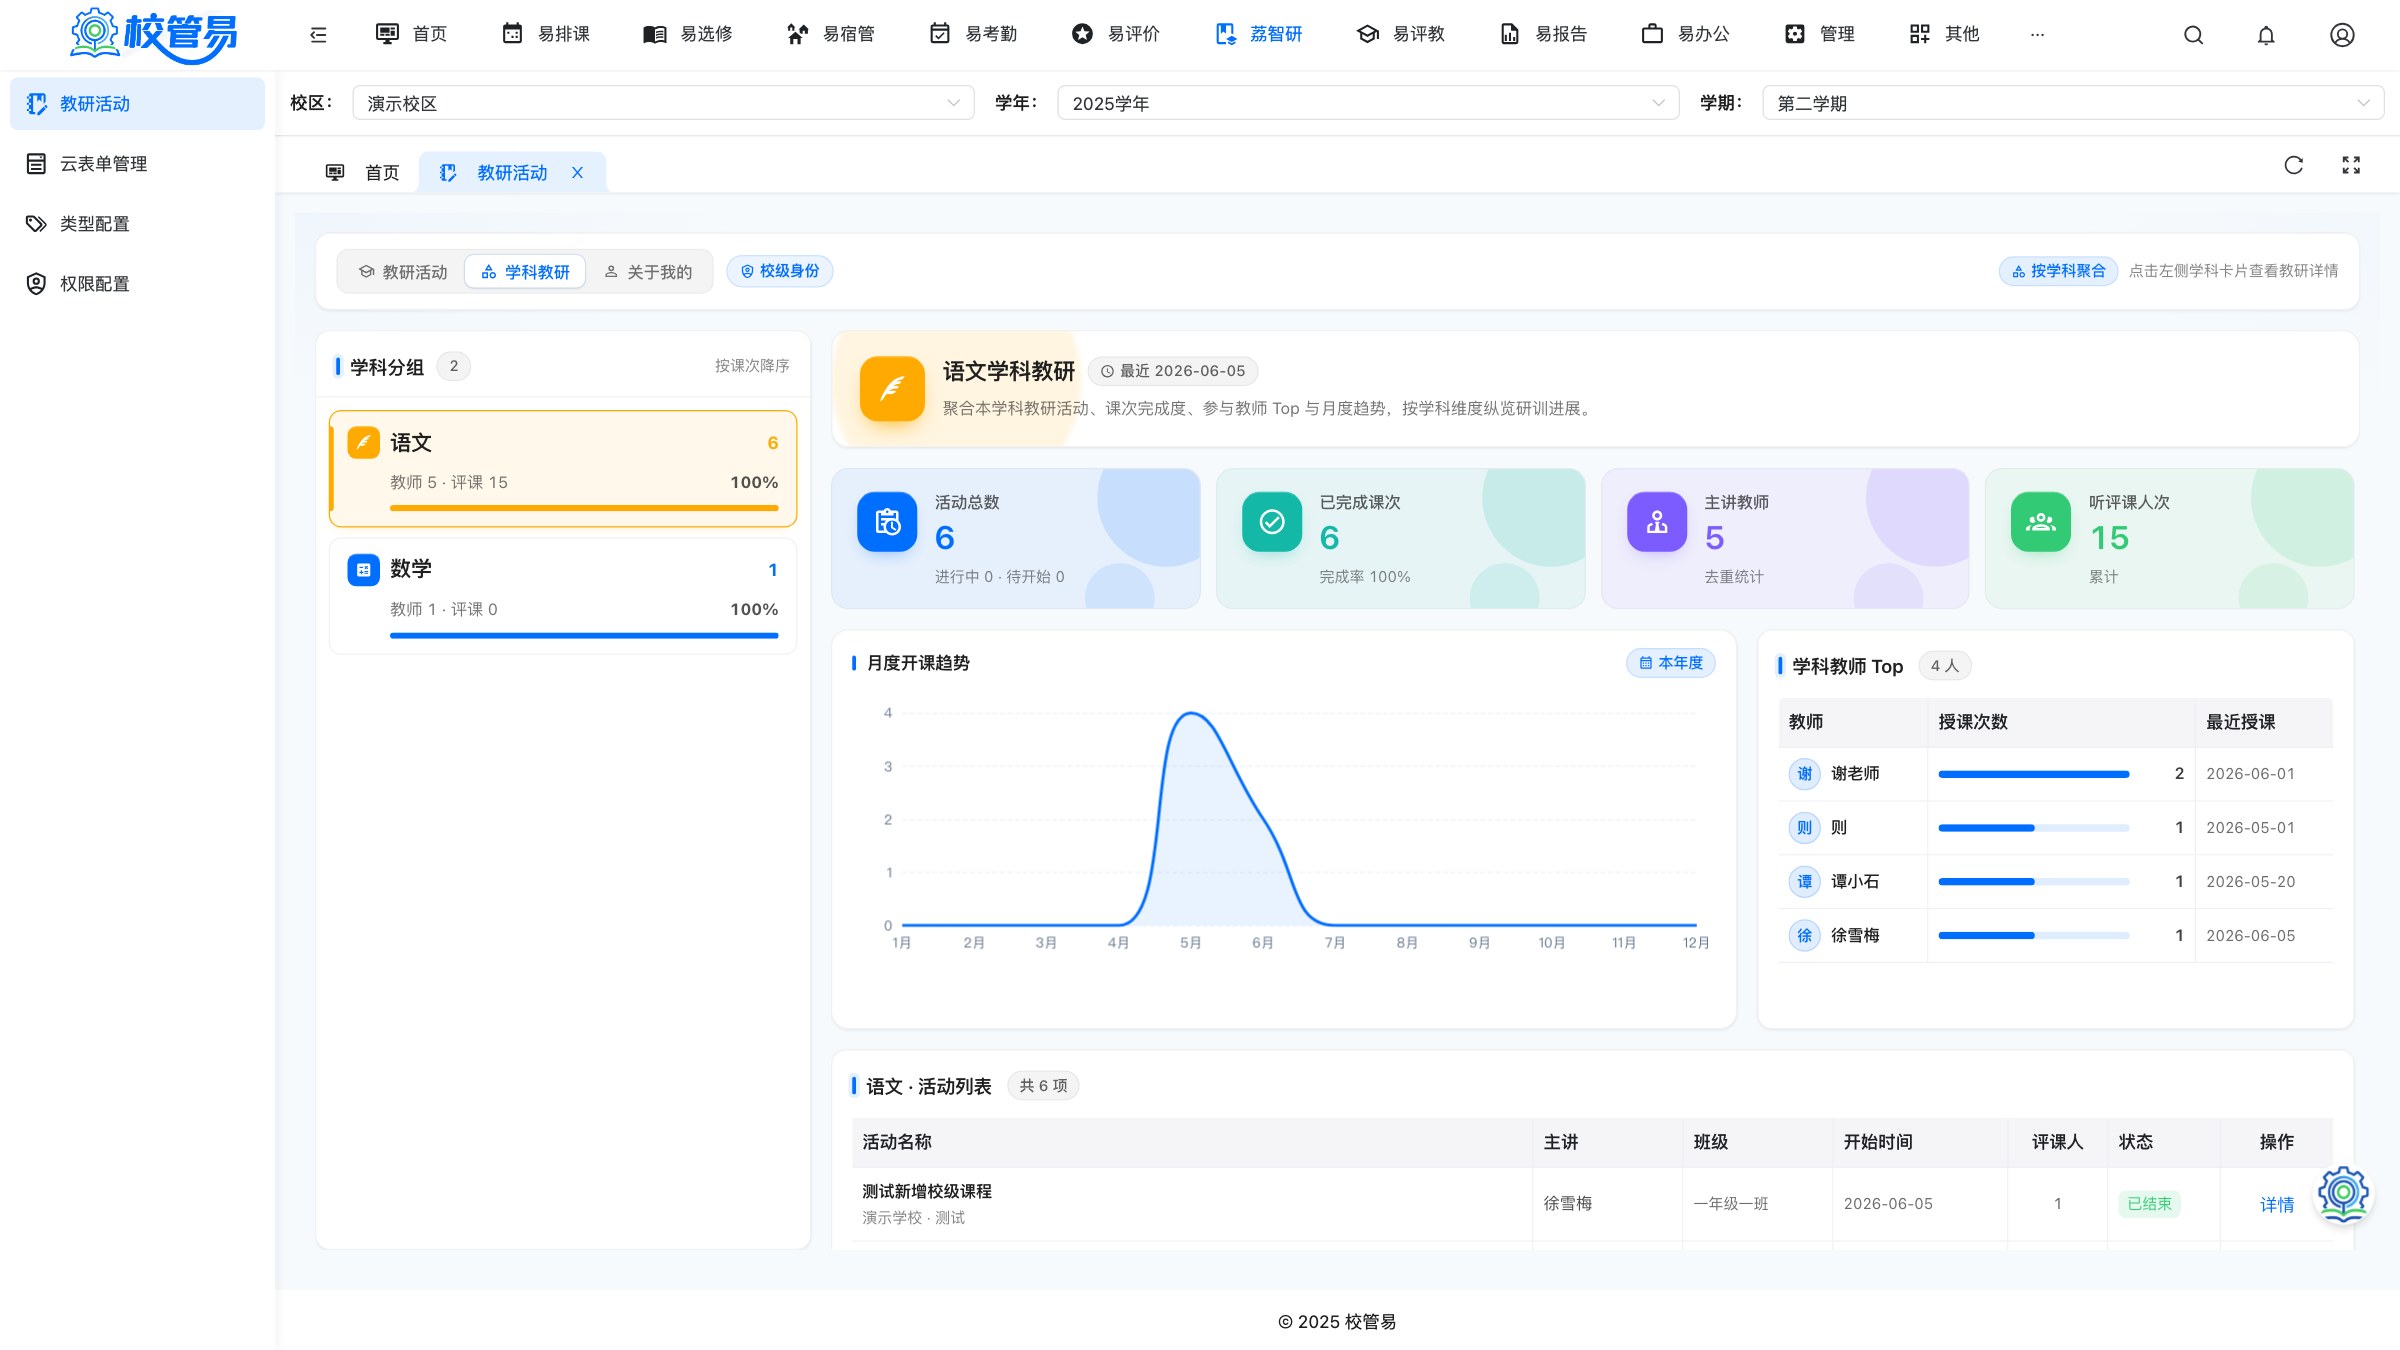Open 云表单管理 in sidebar

tap(137, 164)
